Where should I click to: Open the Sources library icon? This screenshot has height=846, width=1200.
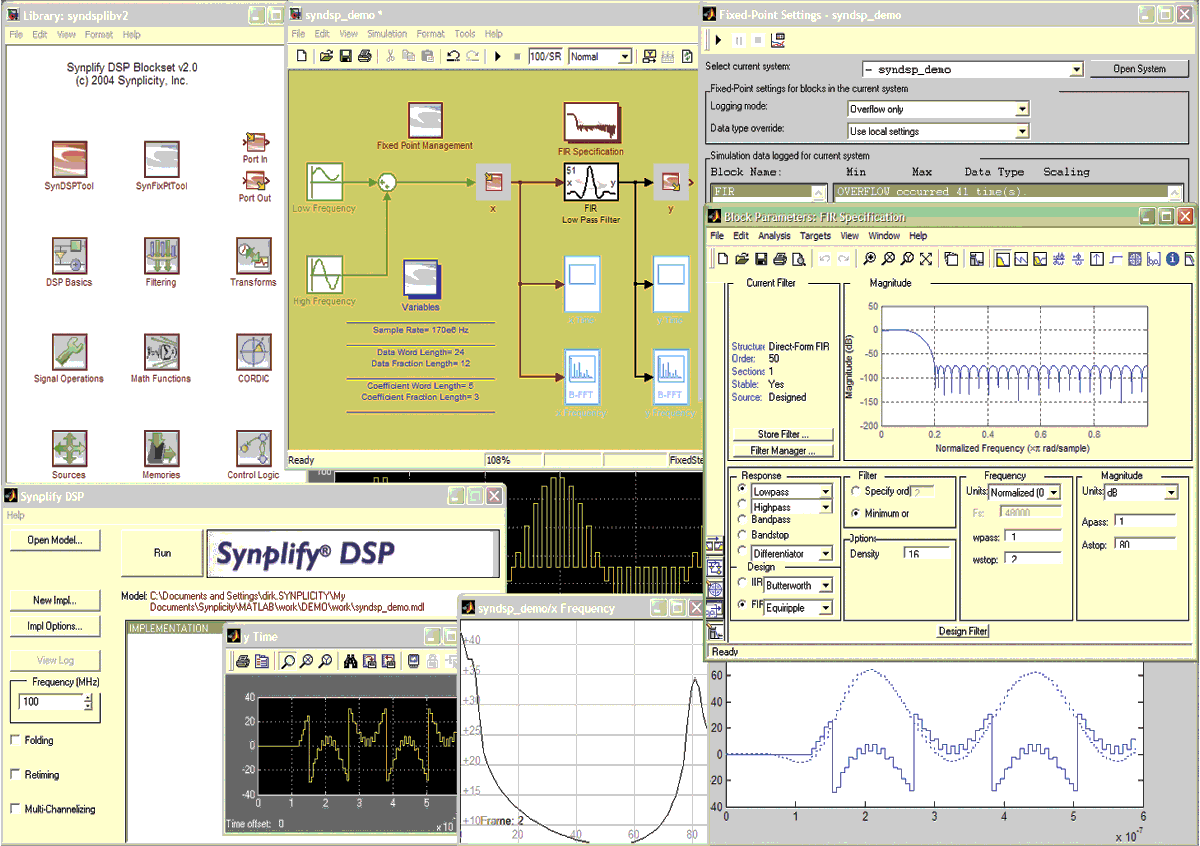click(x=69, y=449)
